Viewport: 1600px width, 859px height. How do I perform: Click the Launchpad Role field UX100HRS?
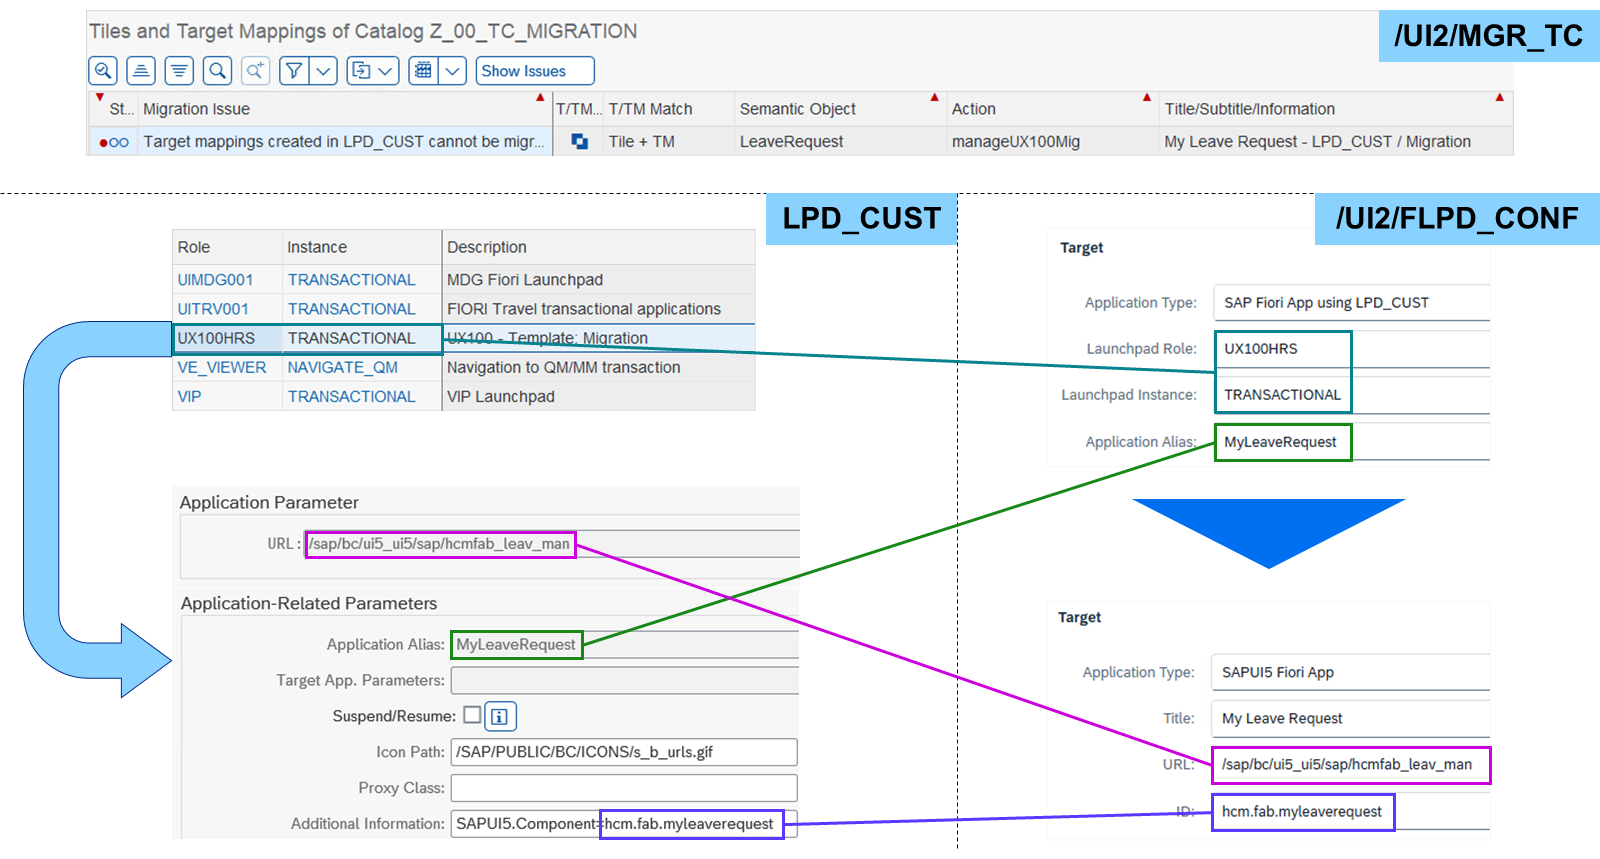coord(1352,349)
